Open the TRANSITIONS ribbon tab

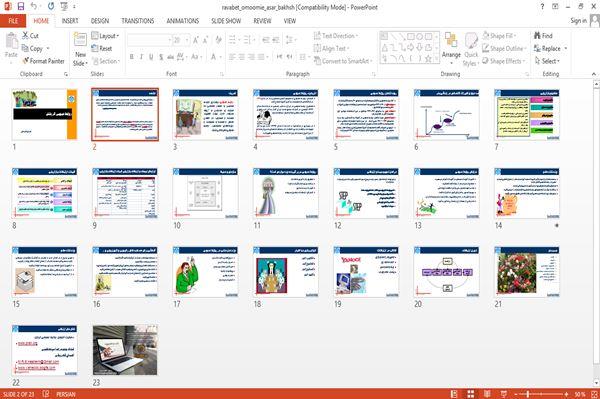point(137,21)
